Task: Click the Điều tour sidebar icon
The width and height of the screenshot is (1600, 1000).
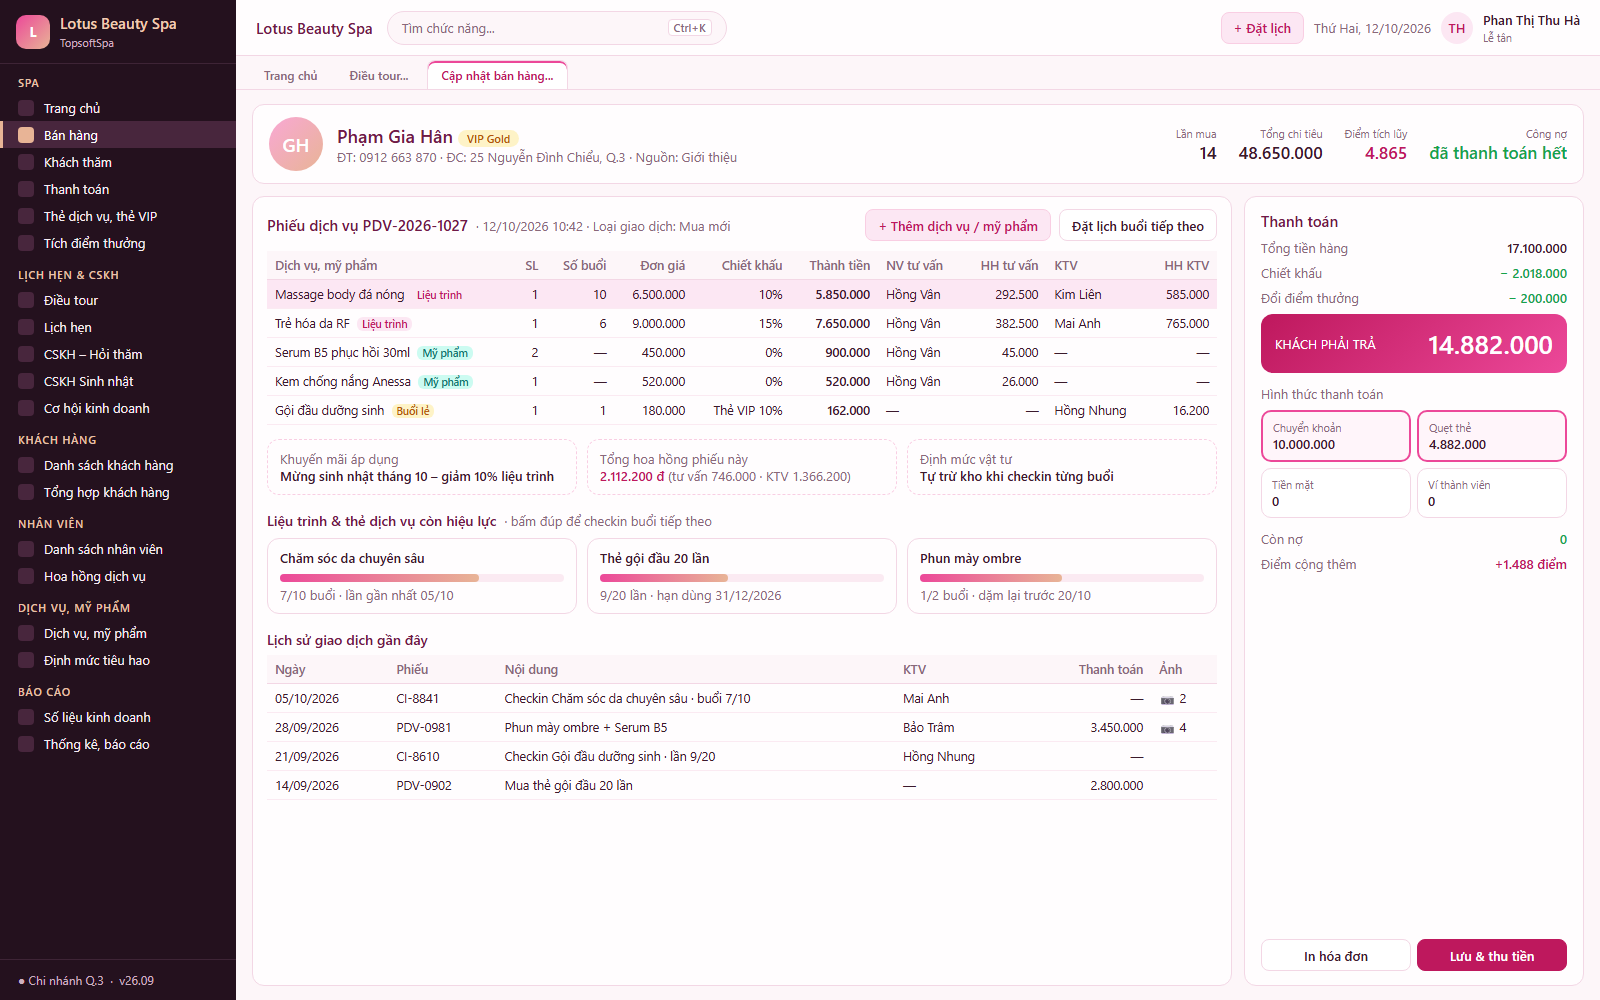Action: [26, 300]
